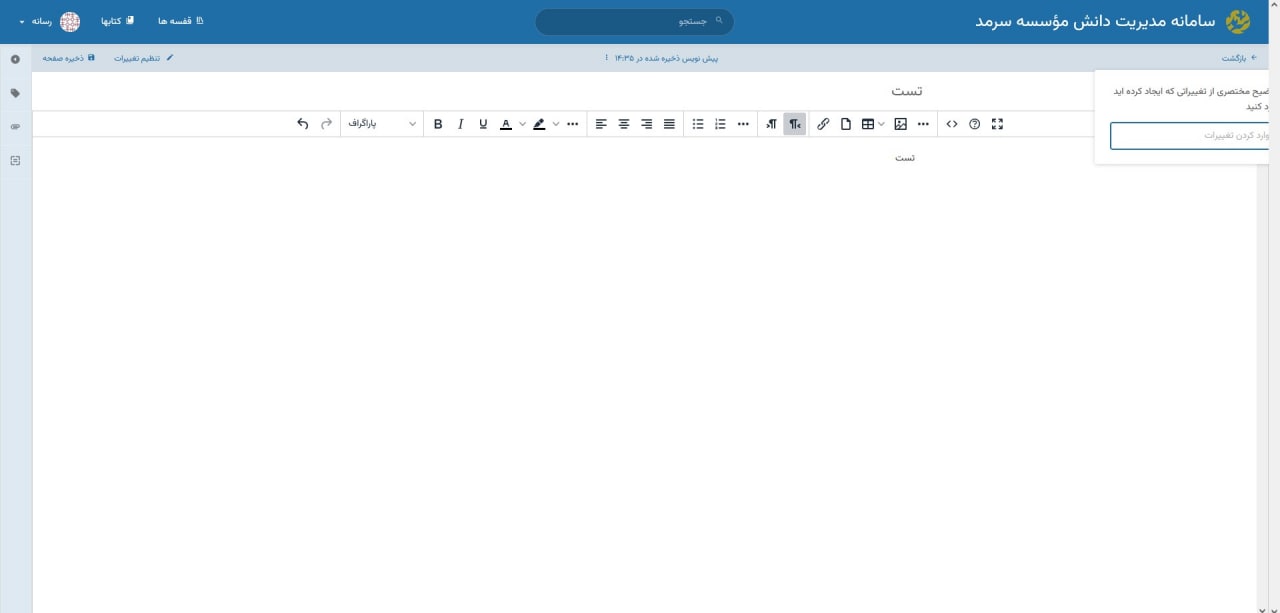Align text to the left

coord(601,124)
